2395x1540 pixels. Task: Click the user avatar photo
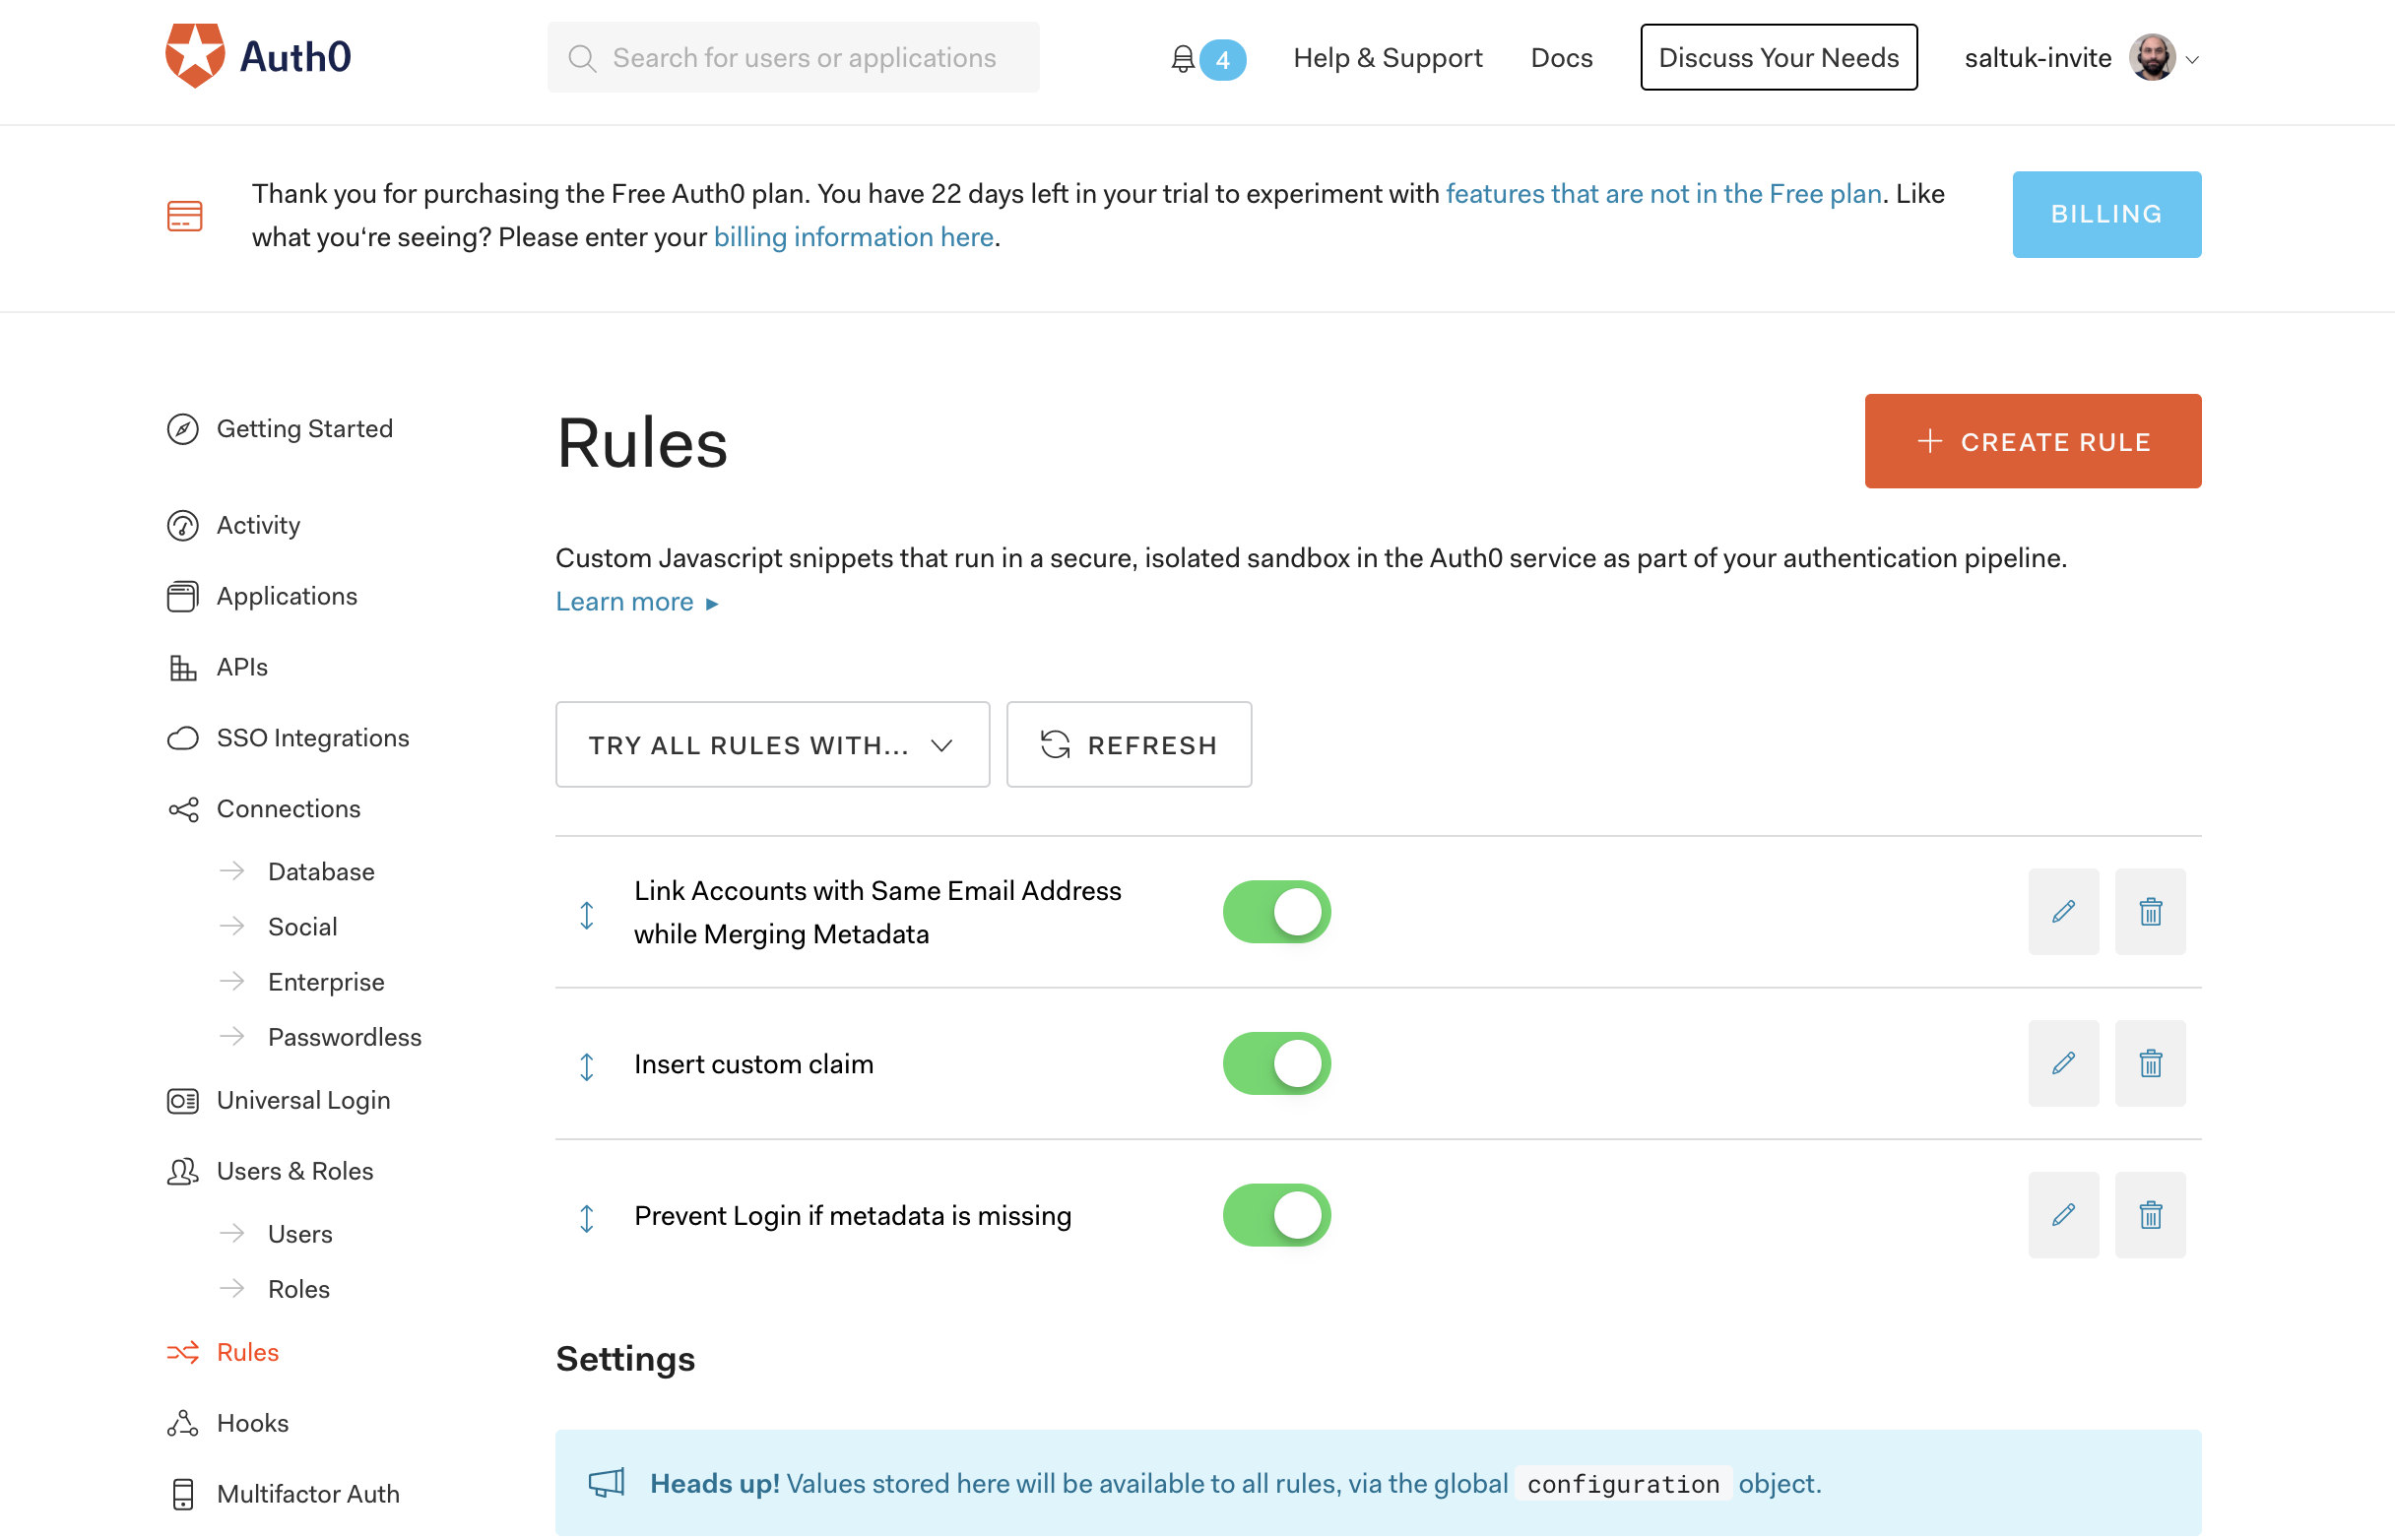(x=2152, y=57)
